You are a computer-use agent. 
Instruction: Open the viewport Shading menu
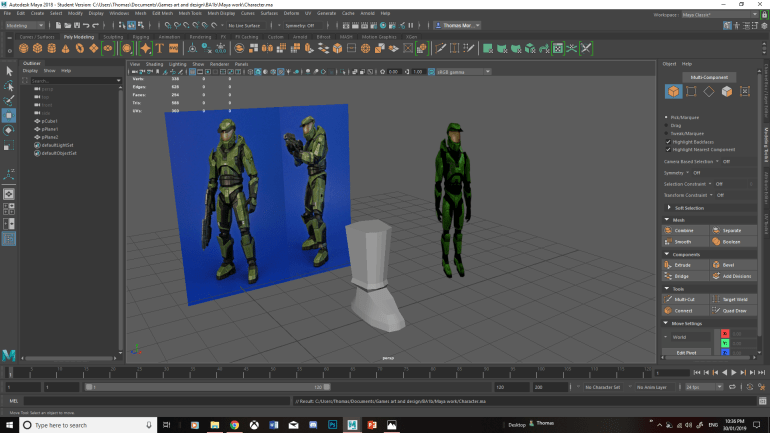coord(154,64)
